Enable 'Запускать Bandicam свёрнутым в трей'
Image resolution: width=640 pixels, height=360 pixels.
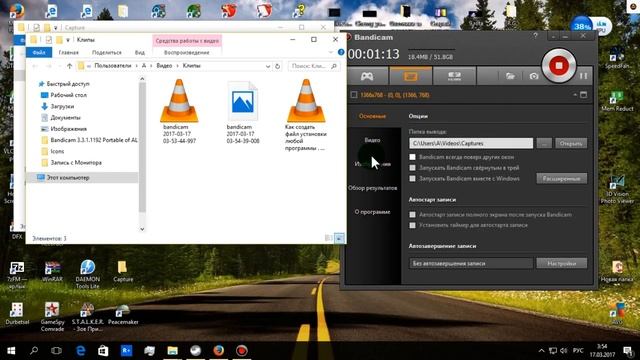(x=412, y=168)
